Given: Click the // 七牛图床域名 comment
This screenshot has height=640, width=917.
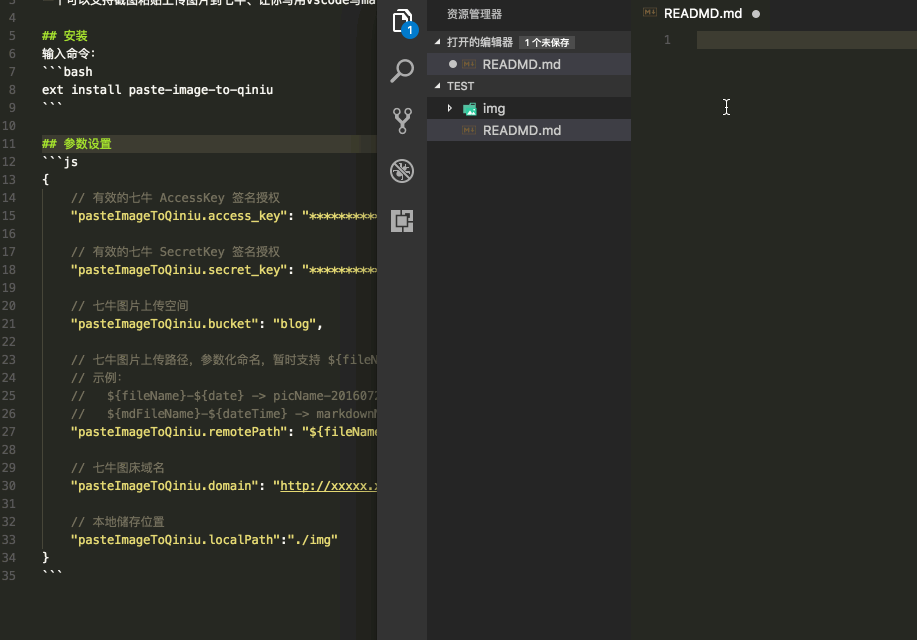Looking at the screenshot, I should pos(118,468).
